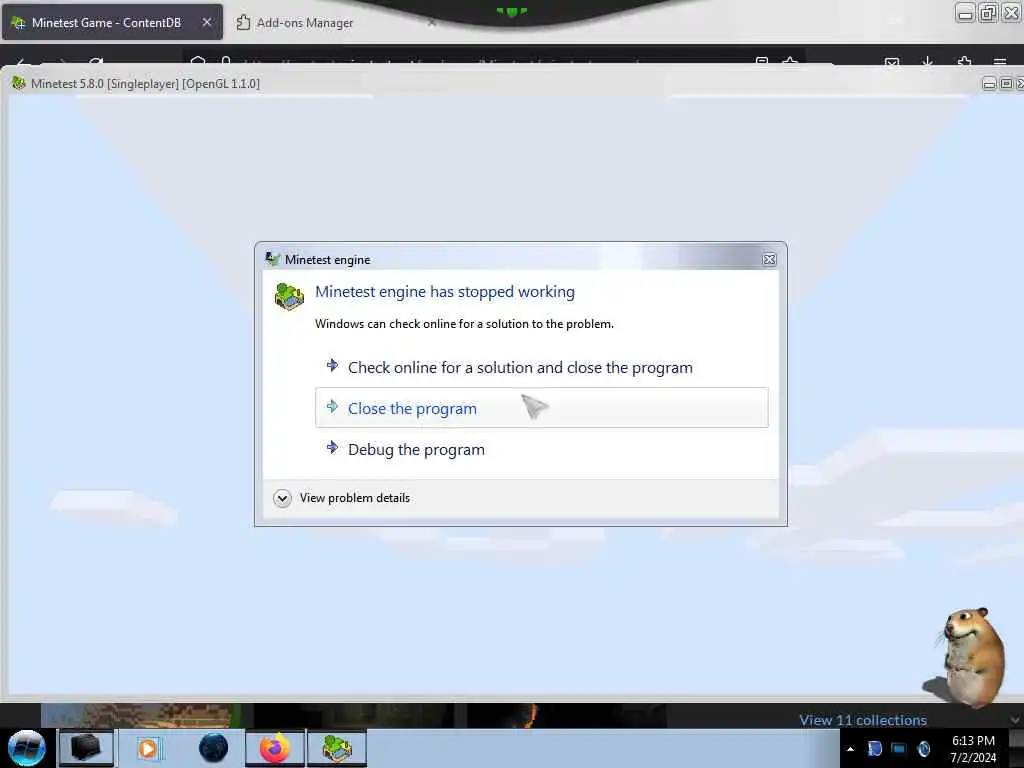Click the Minetest window title bar icon
The width and height of the screenshot is (1024, 768).
click(18, 83)
